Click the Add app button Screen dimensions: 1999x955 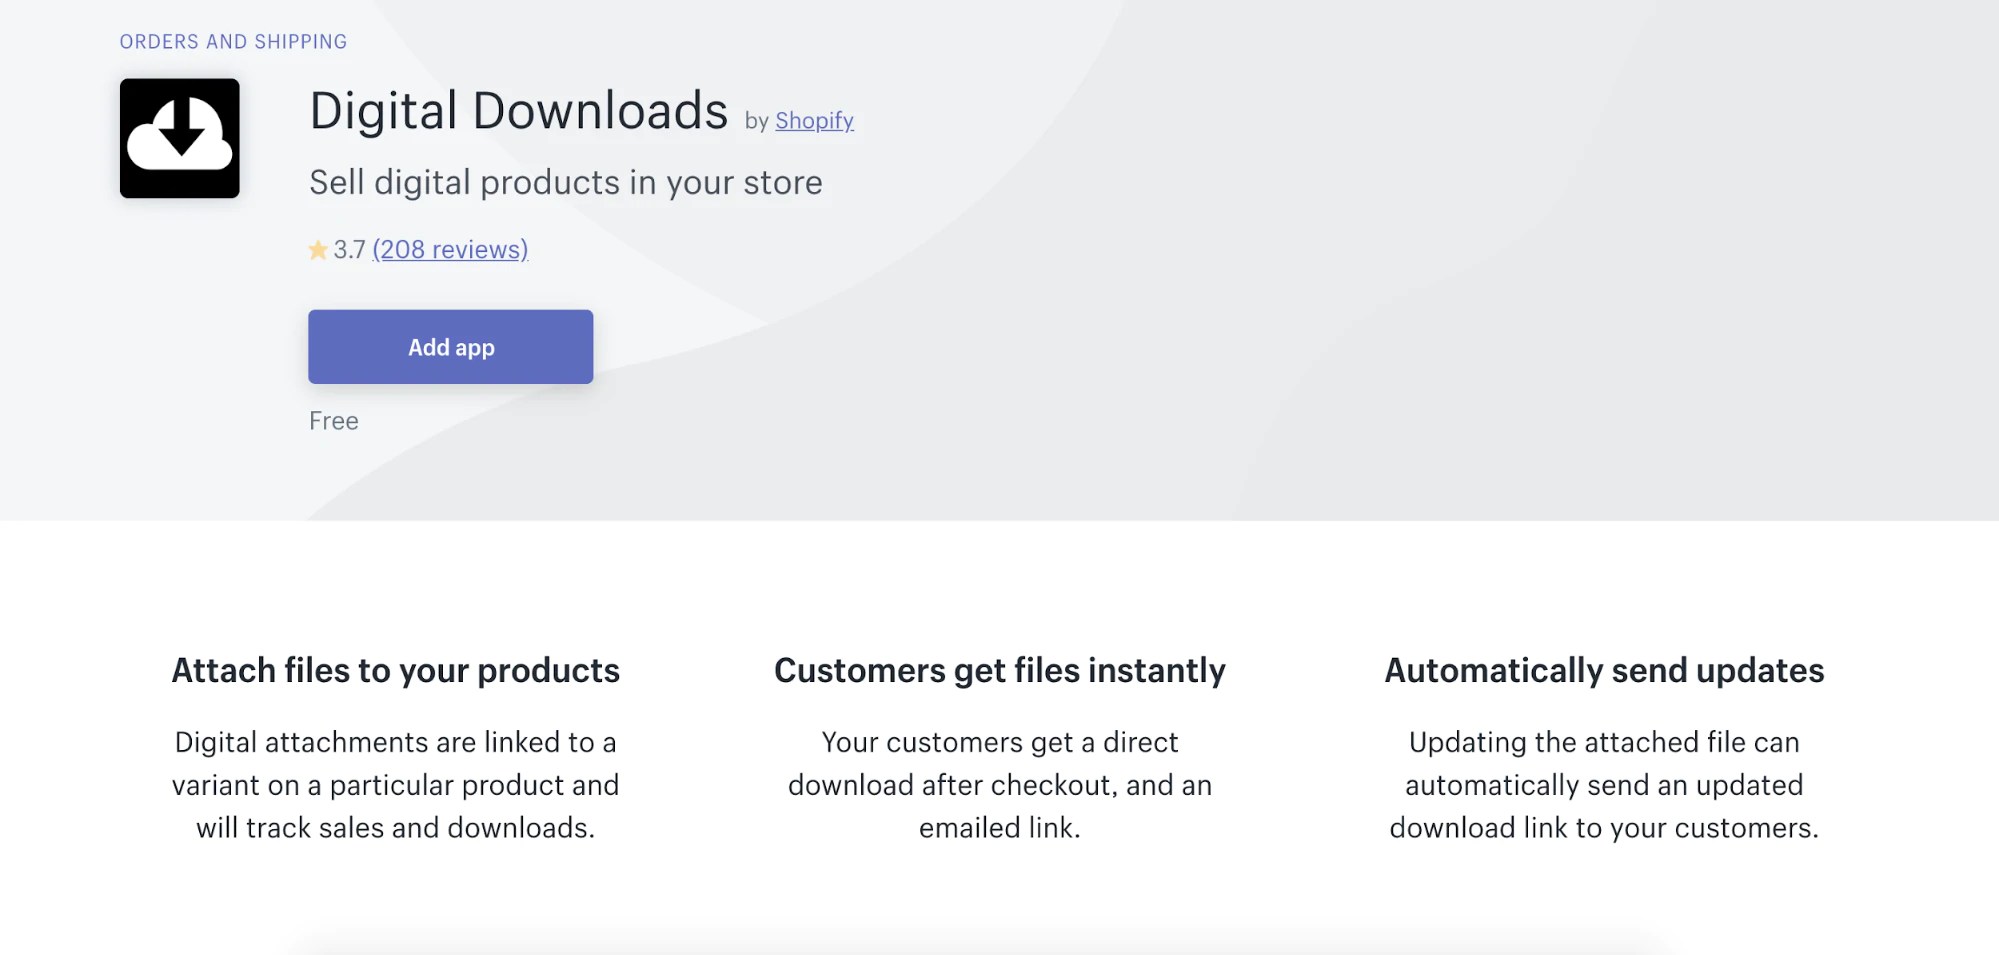(x=451, y=347)
